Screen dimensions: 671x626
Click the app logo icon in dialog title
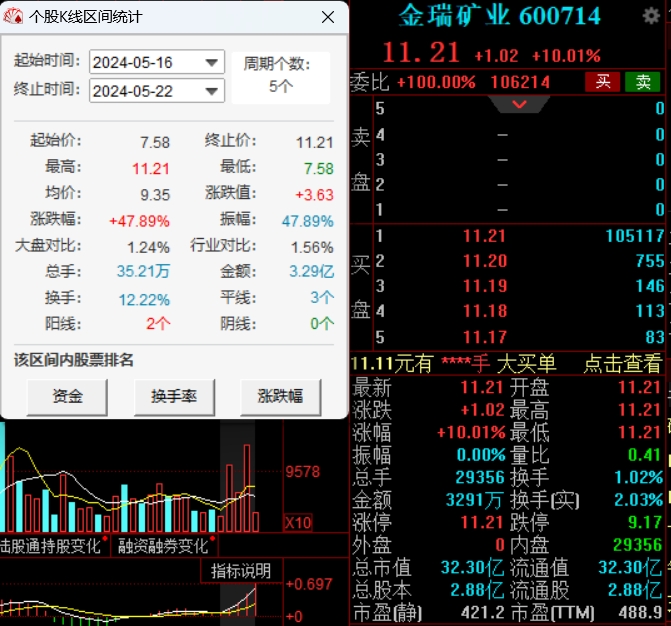tap(13, 17)
